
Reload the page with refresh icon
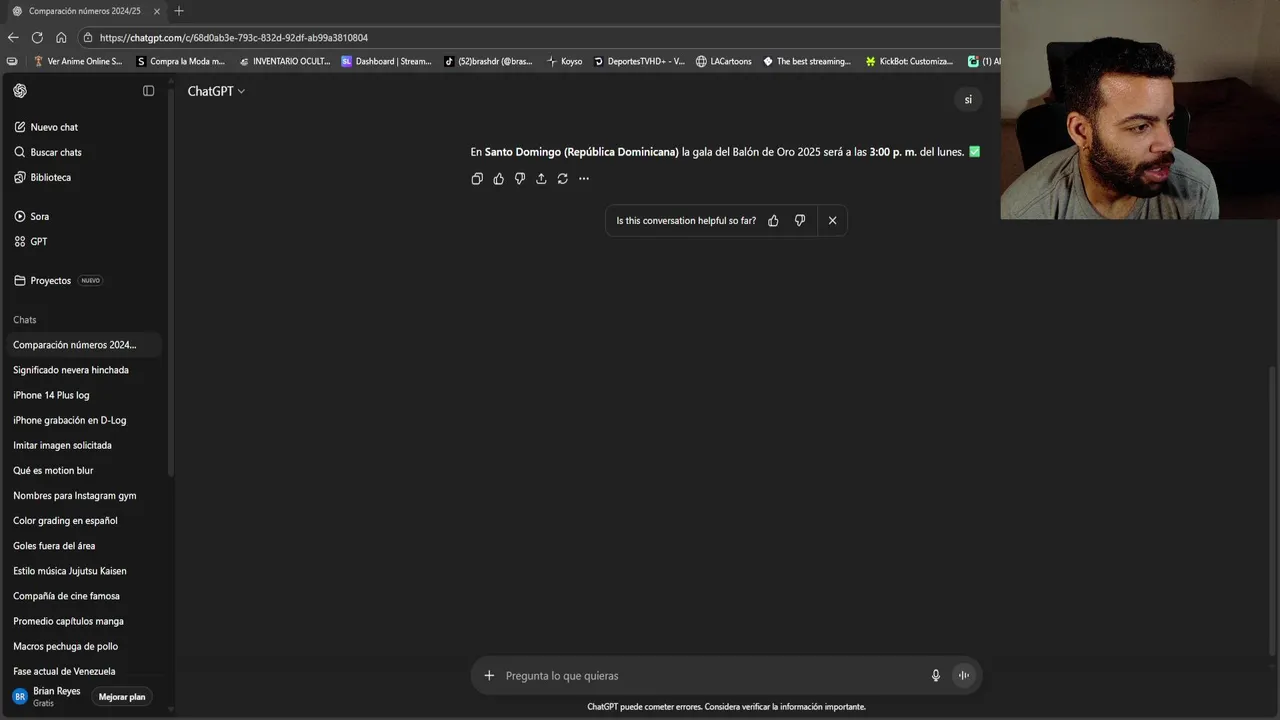(x=37, y=38)
